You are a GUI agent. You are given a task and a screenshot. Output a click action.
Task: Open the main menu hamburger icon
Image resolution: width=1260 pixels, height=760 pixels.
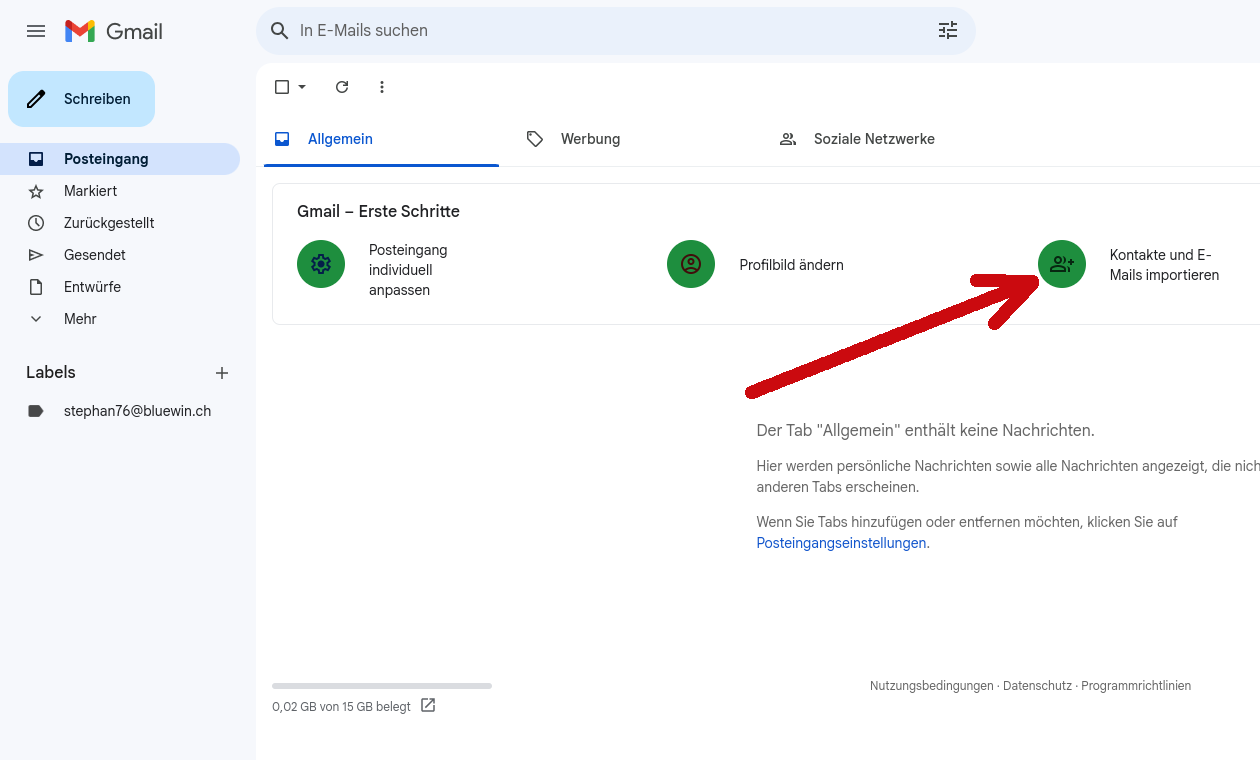click(36, 31)
